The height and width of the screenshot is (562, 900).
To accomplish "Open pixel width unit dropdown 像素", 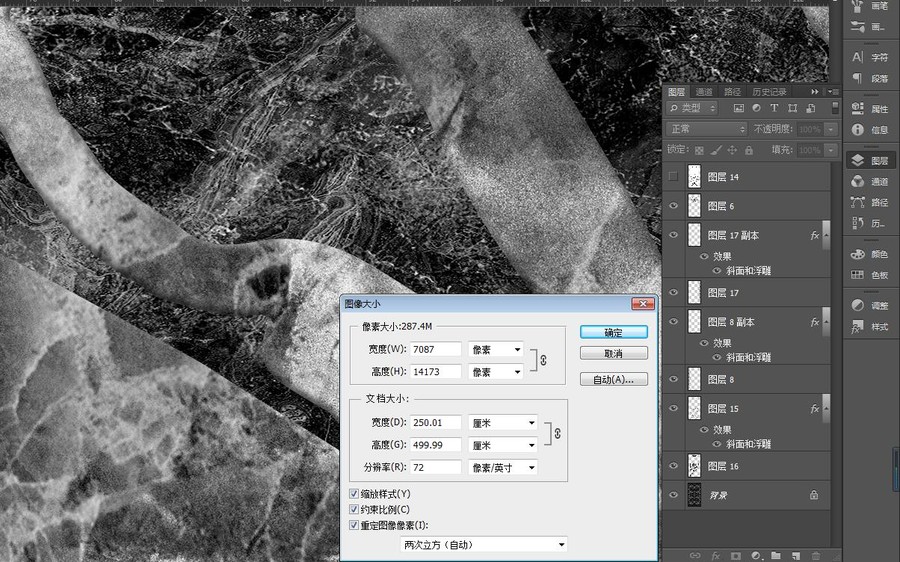I will coord(496,349).
